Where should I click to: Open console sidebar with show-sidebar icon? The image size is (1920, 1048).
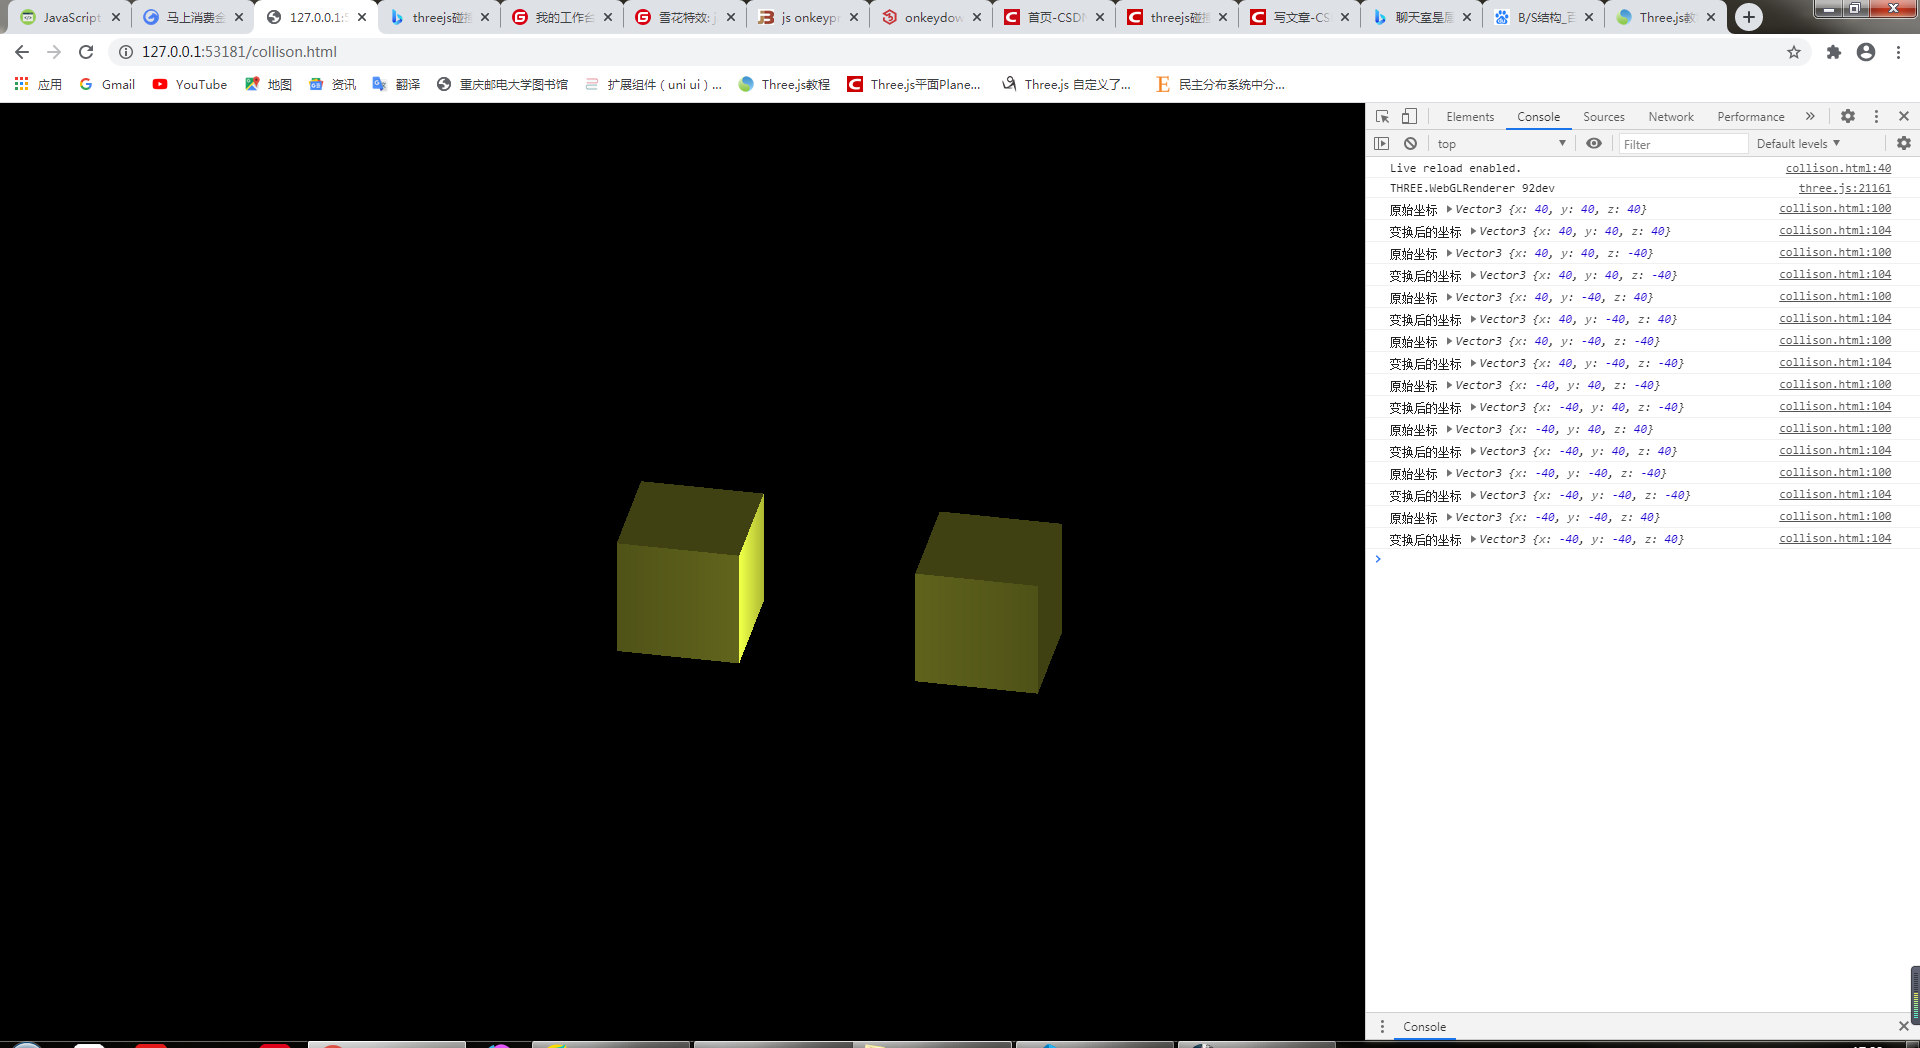click(1381, 143)
